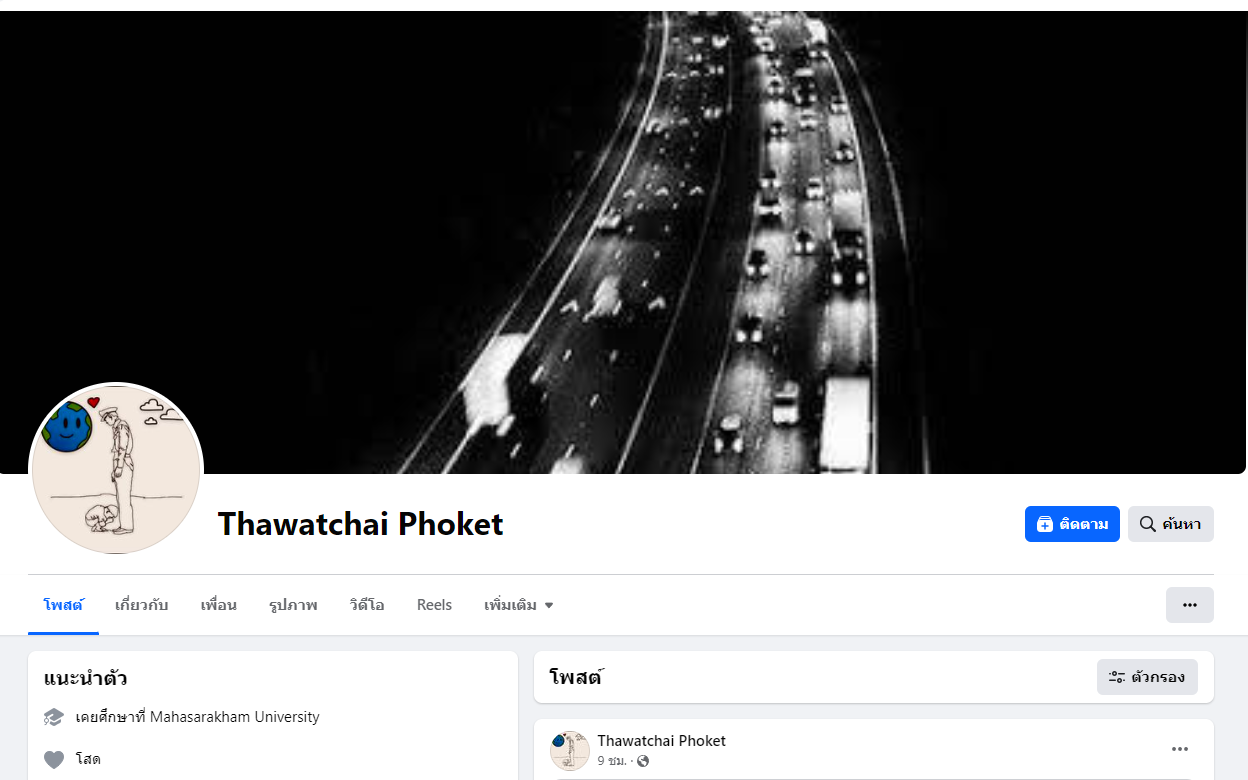Select the รูปภาพ tab
This screenshot has width=1248, height=780.
pos(293,605)
